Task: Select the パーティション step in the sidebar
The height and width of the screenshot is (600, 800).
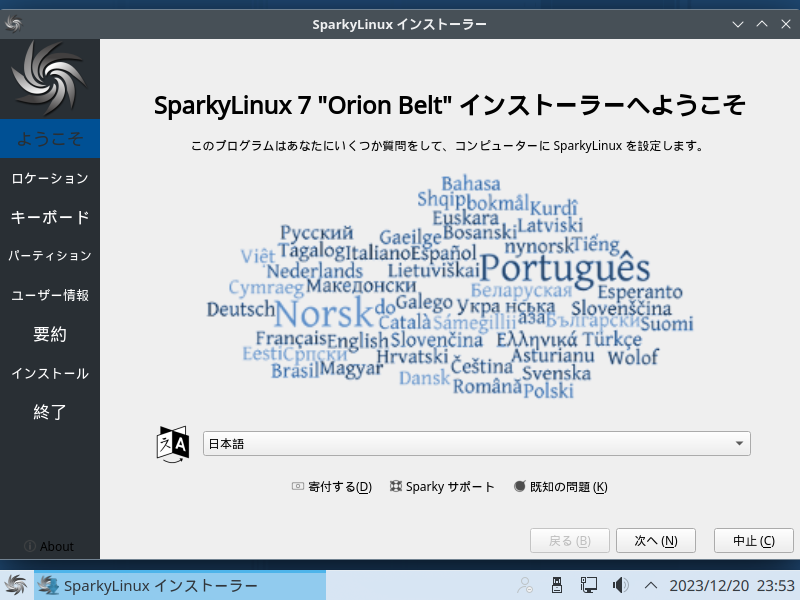Action: pos(49,256)
